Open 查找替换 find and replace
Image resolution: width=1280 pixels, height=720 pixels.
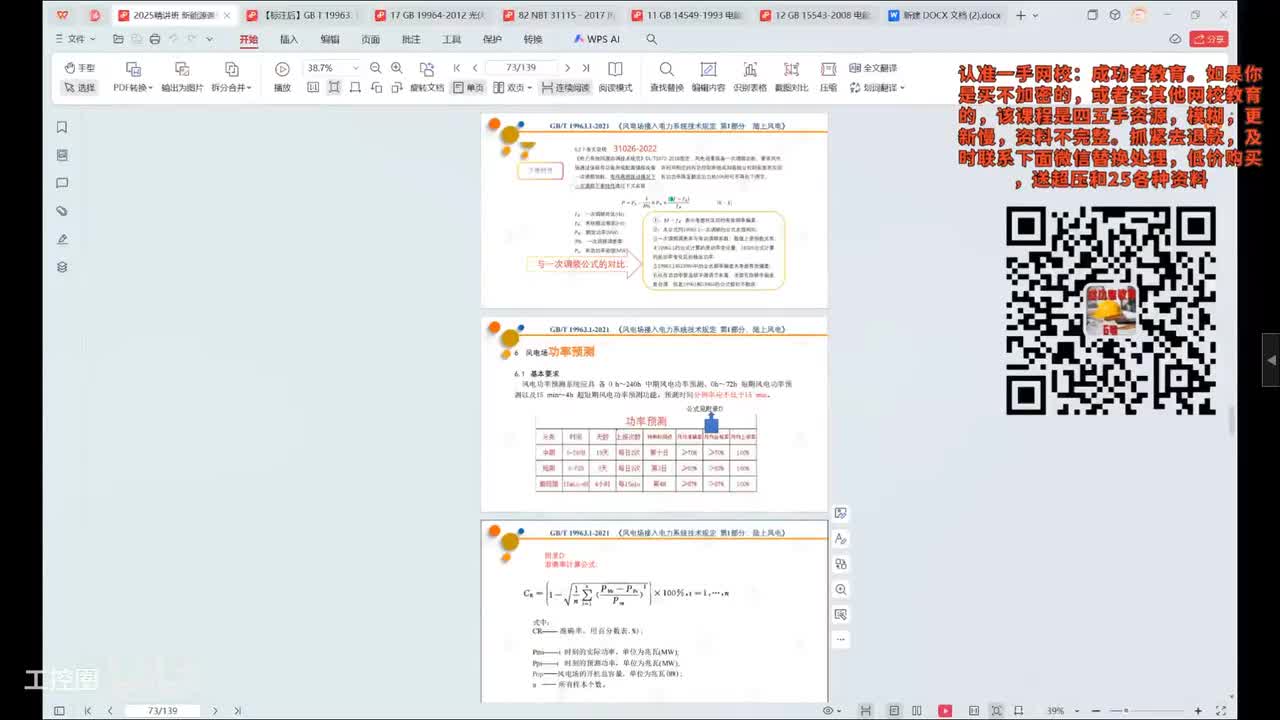point(667,77)
